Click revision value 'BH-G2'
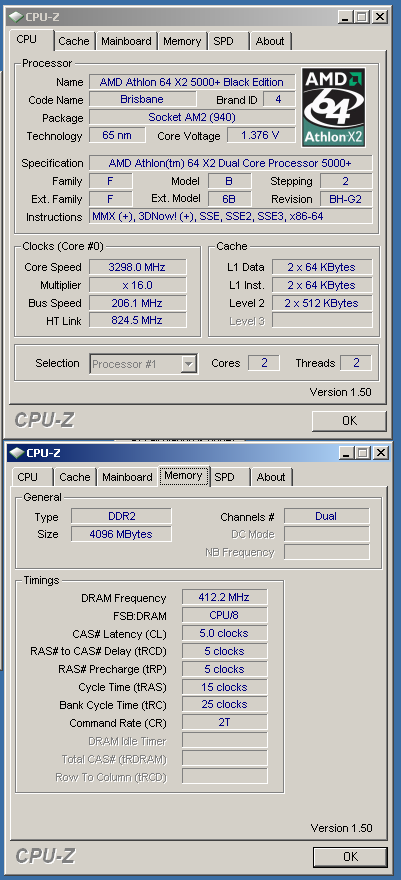 (x=346, y=199)
